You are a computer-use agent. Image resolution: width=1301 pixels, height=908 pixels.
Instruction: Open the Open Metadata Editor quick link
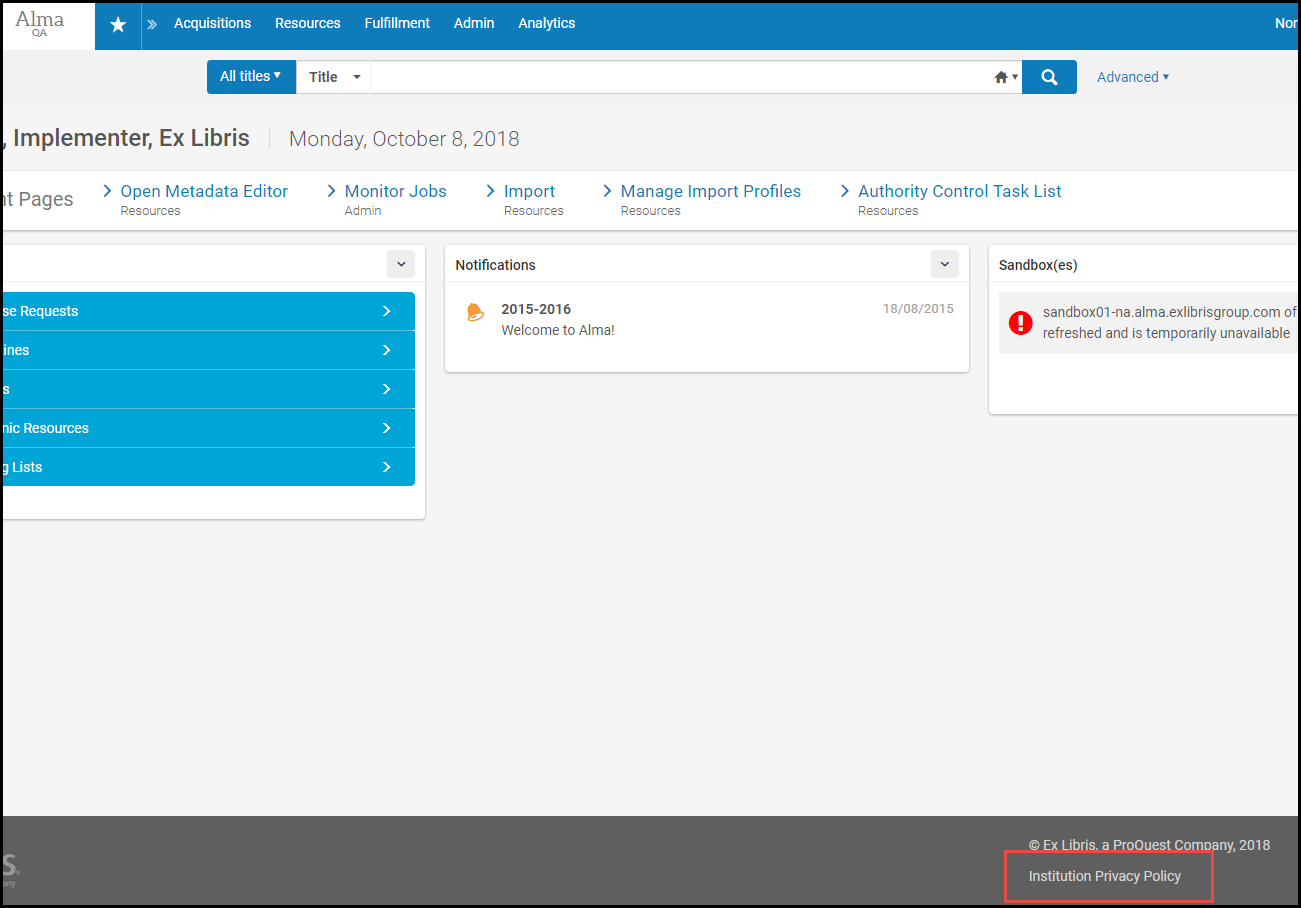coord(204,191)
